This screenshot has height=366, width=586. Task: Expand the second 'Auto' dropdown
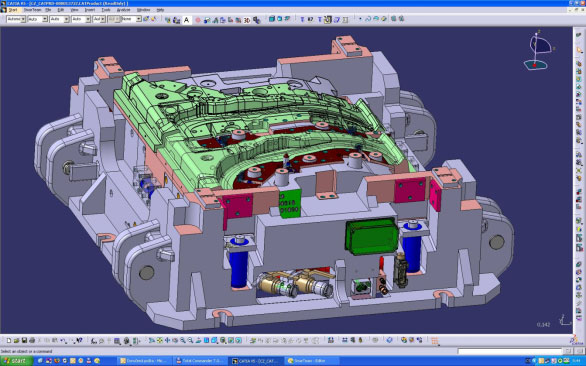pyautogui.click(x=59, y=19)
